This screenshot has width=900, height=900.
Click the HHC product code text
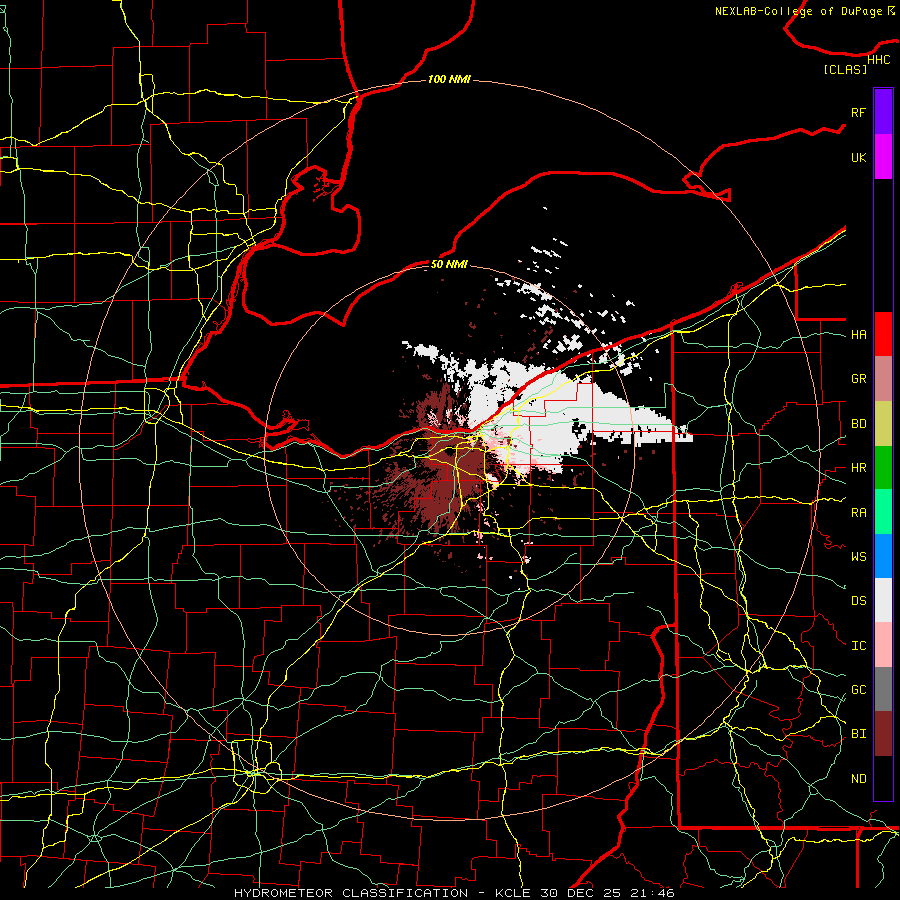pos(878,60)
